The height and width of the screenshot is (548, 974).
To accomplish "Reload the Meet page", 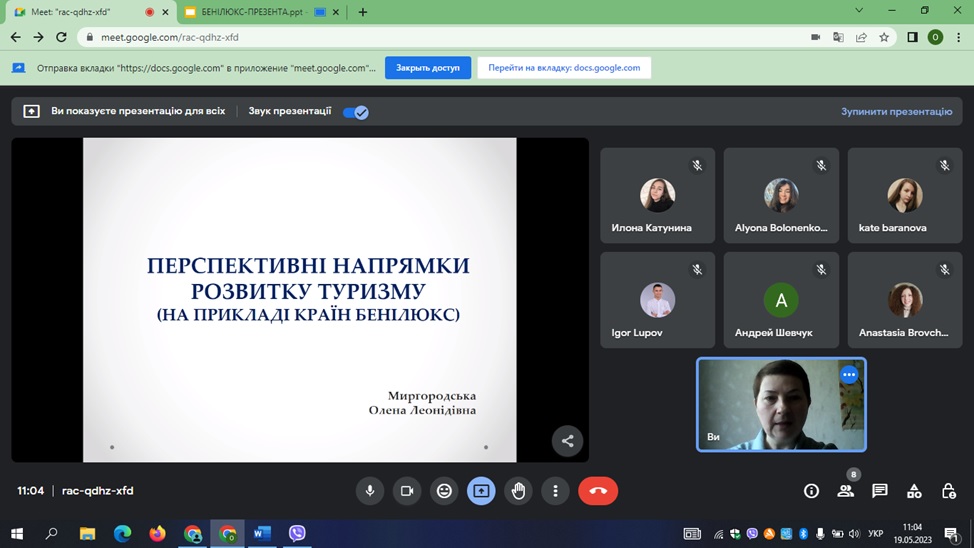I will (x=61, y=37).
